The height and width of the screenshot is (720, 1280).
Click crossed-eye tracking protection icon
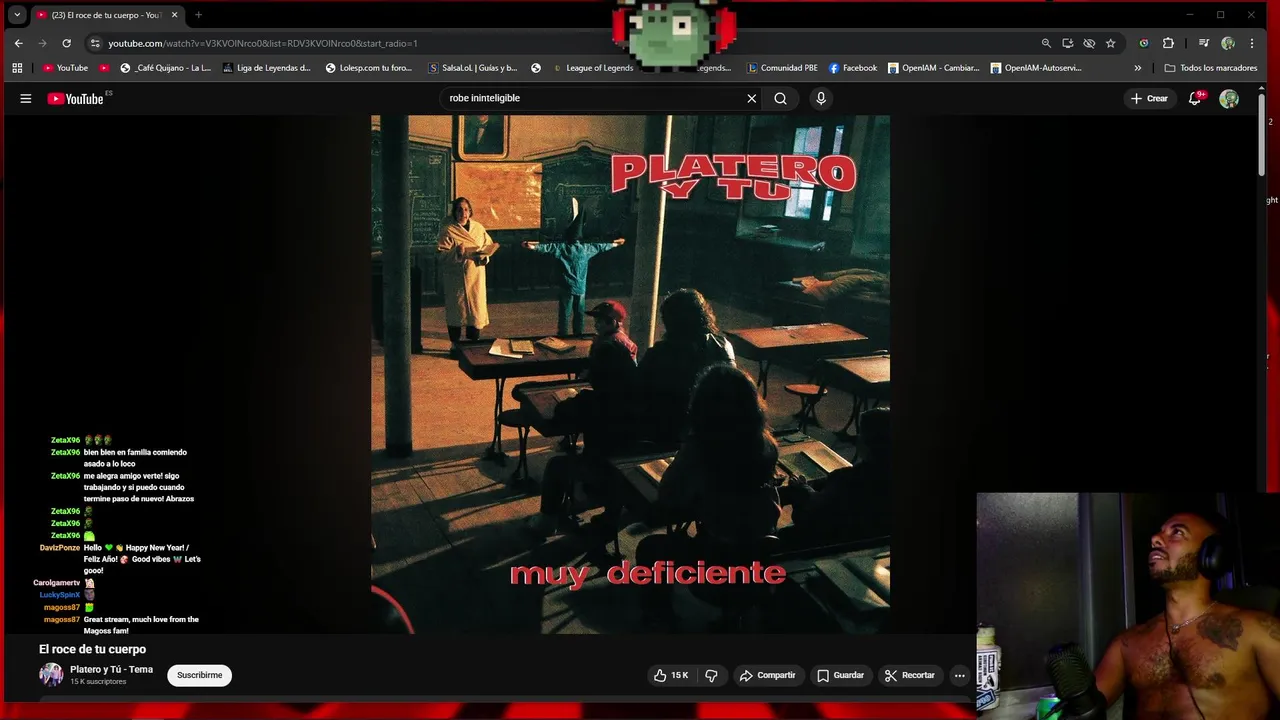[x=1089, y=43]
